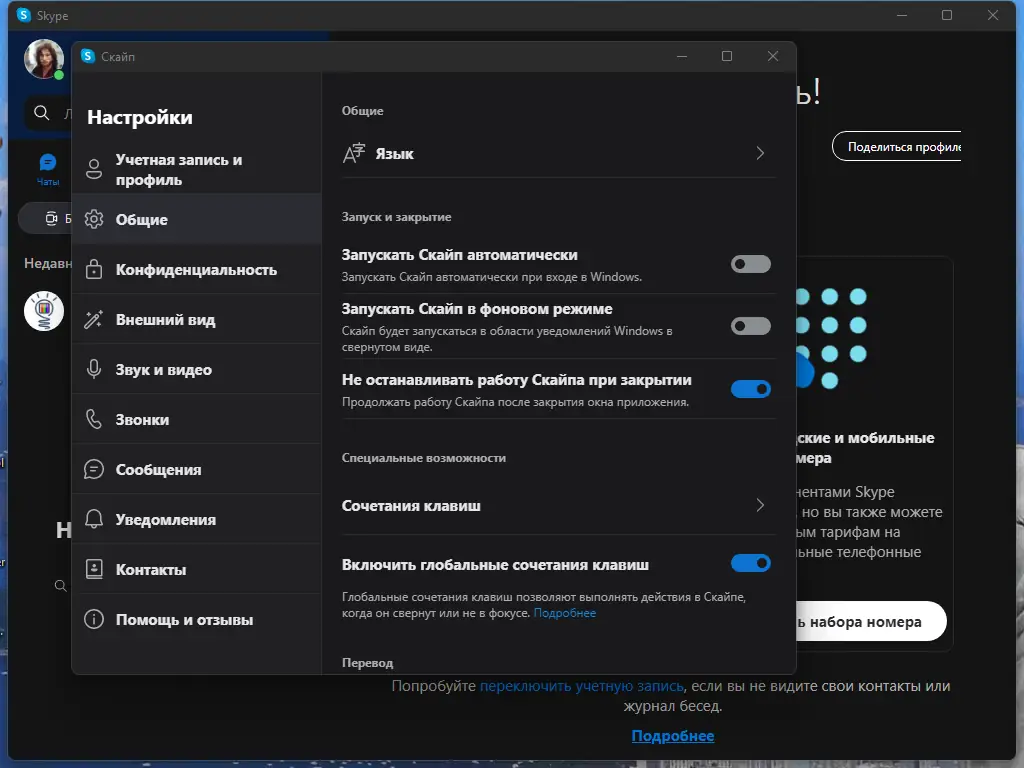Select the microphone icon for Звук и видео
This screenshot has height=768, width=1024.
[x=94, y=369]
